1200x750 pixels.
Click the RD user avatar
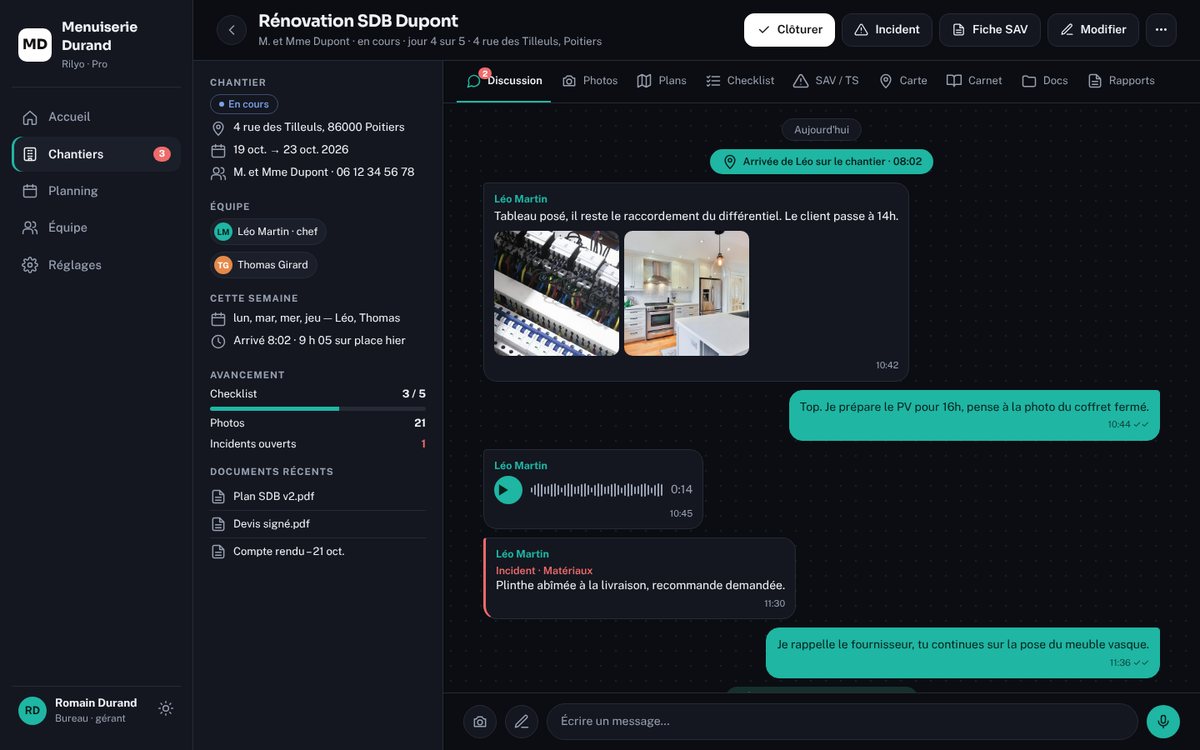point(32,710)
